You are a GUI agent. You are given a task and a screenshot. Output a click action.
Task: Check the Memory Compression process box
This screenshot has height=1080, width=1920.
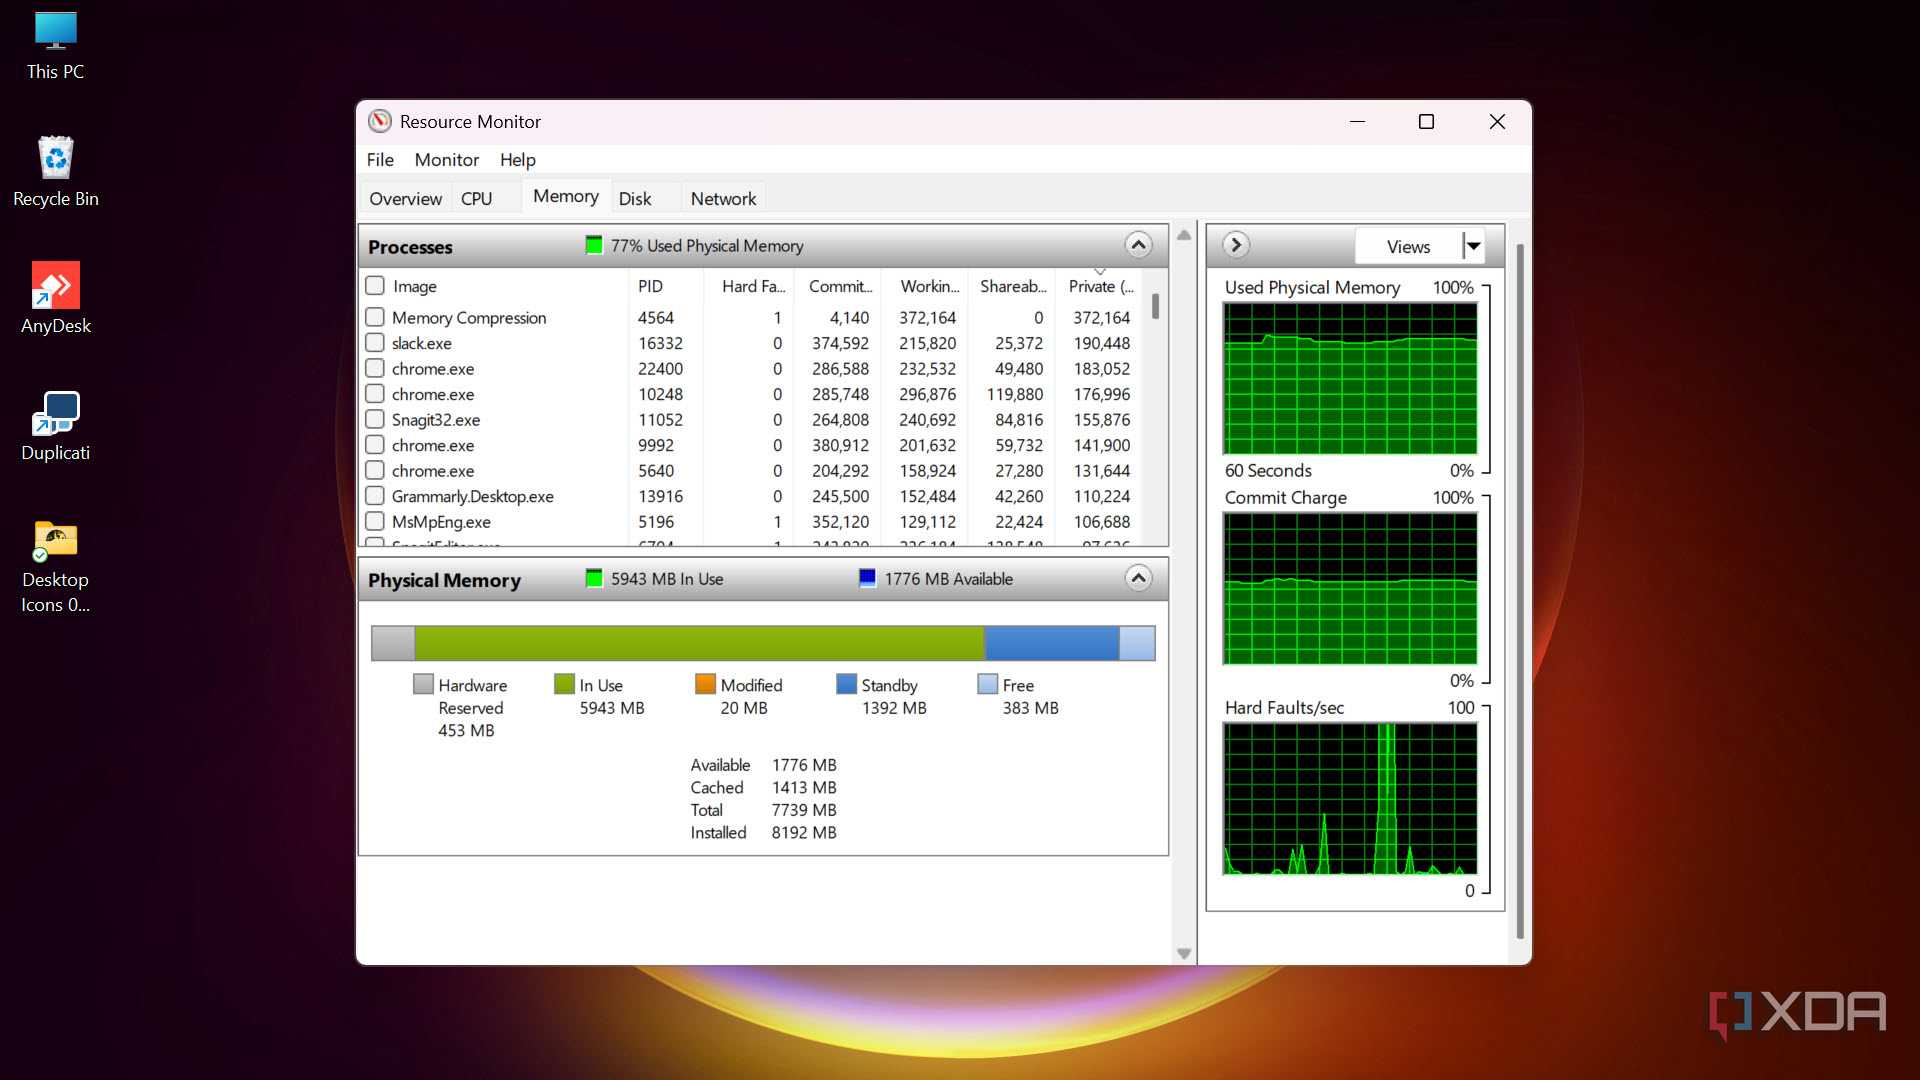(x=375, y=317)
